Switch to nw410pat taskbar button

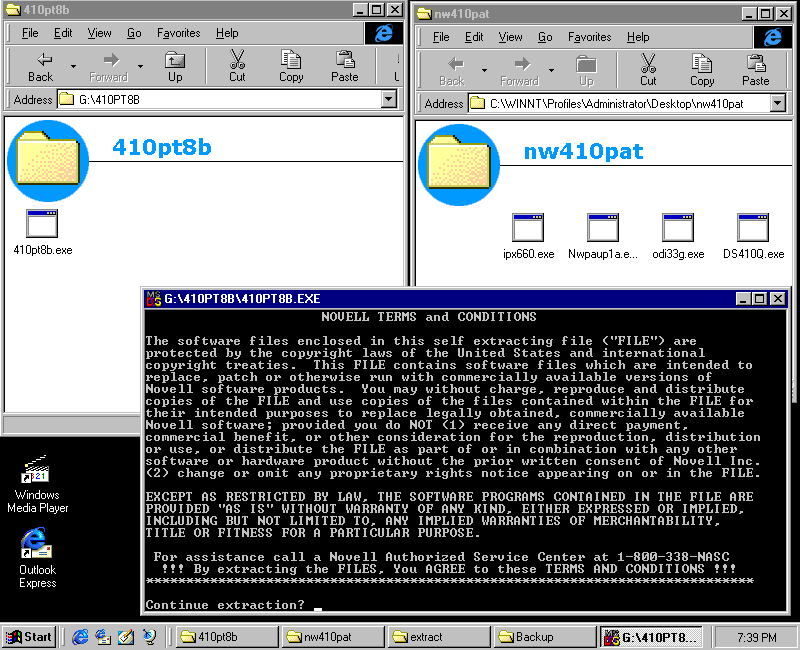(x=333, y=637)
